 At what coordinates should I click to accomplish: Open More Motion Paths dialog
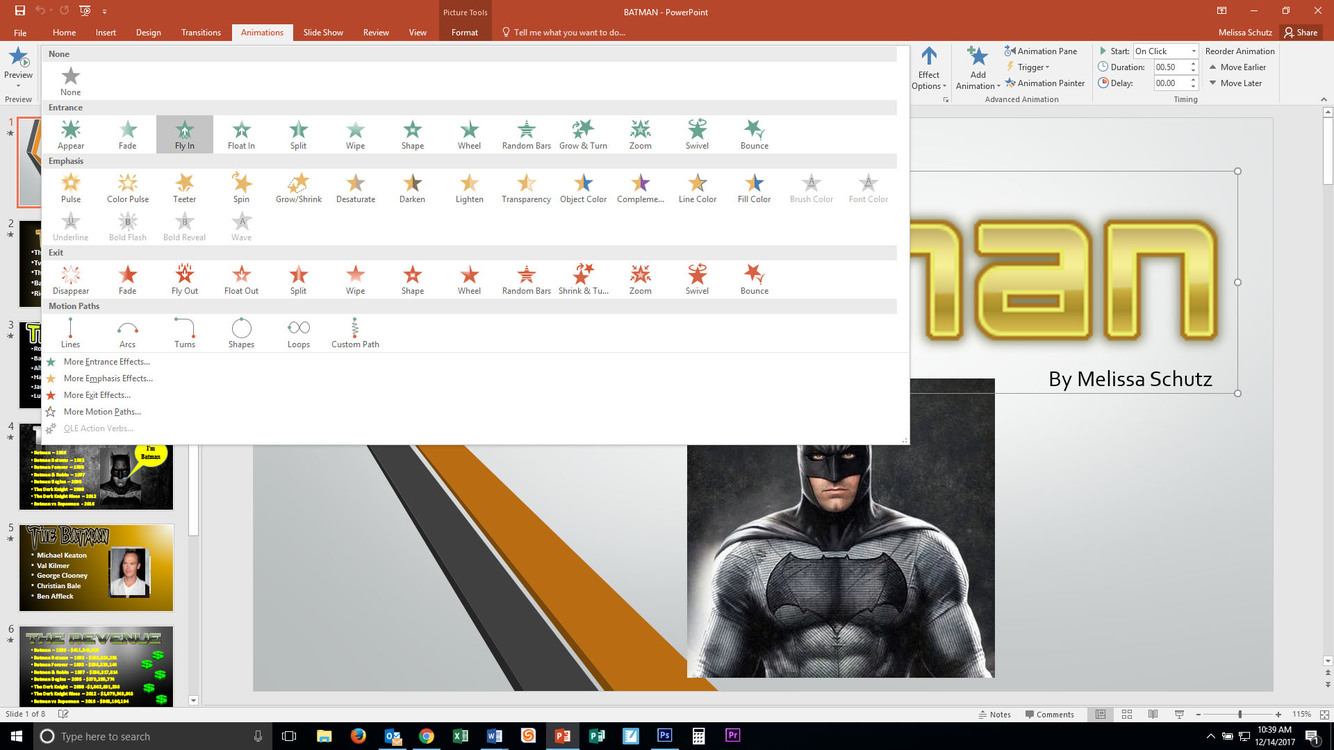click(101, 411)
